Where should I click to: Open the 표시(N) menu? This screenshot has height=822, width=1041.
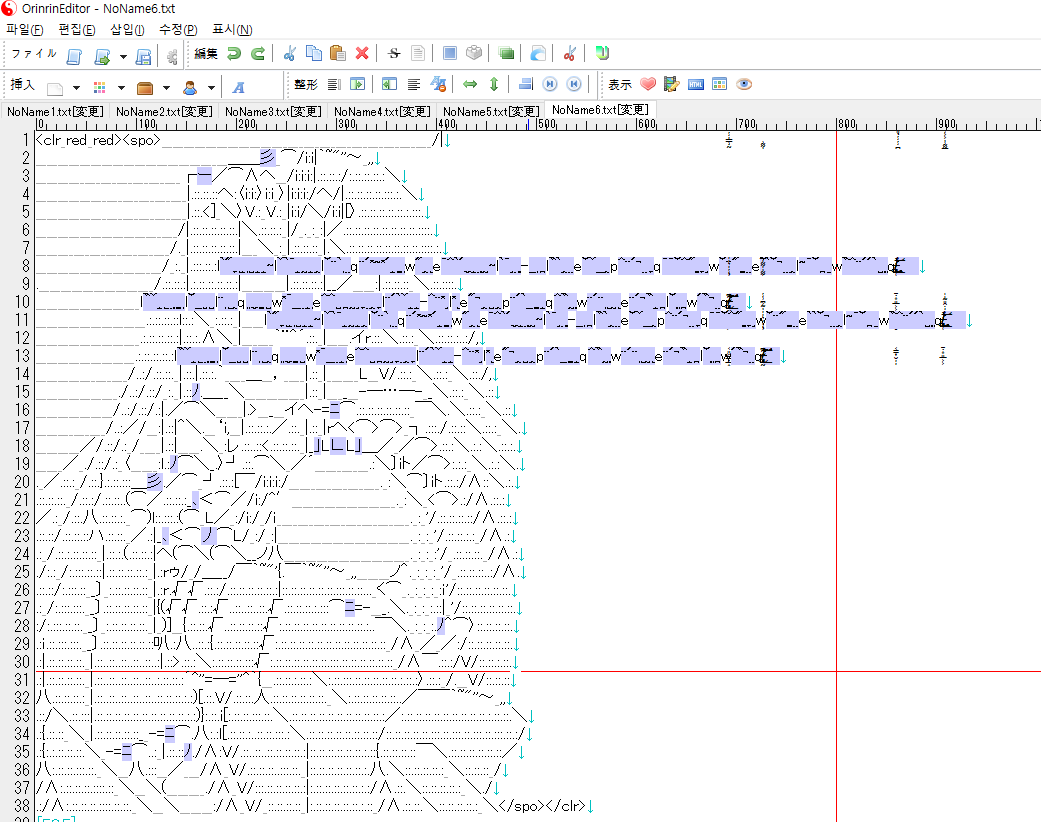coord(232,29)
